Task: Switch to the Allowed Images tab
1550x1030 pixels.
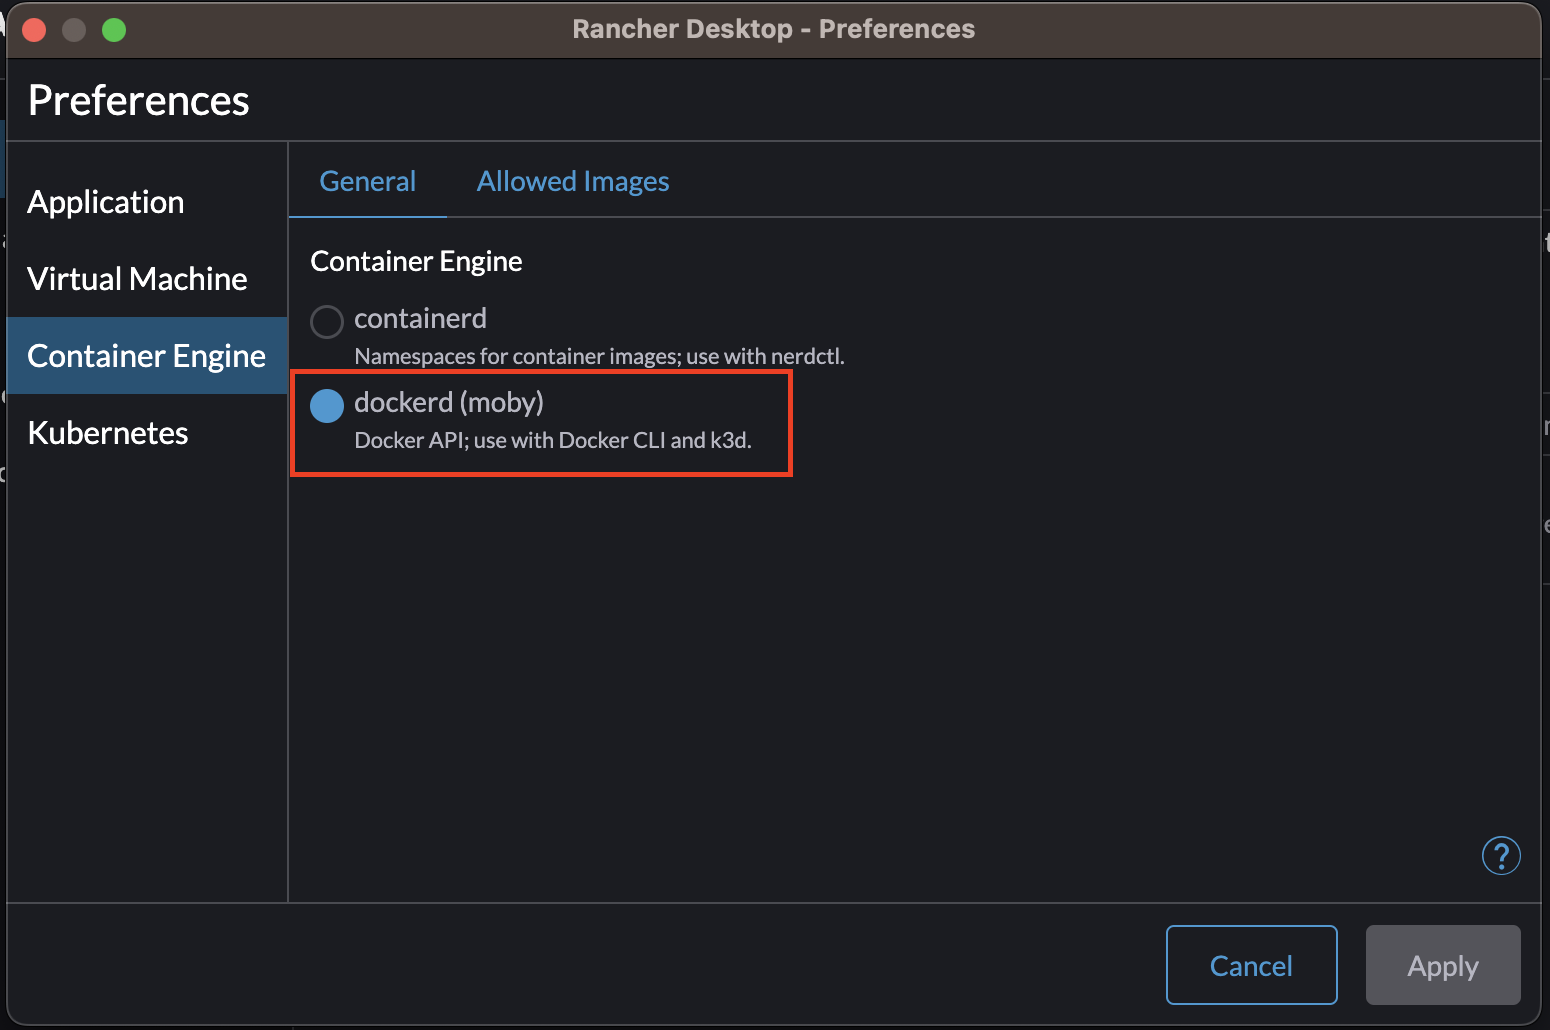Action: [573, 181]
